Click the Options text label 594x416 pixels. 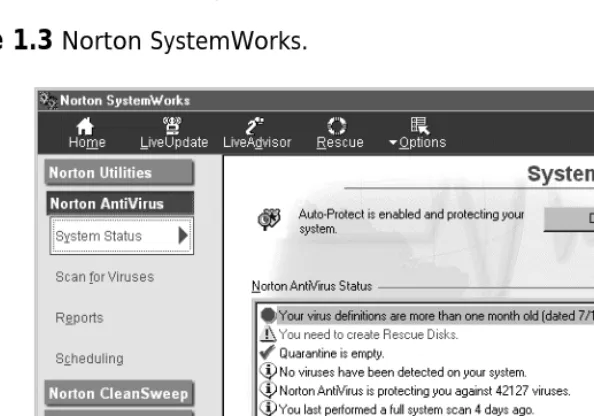click(422, 142)
